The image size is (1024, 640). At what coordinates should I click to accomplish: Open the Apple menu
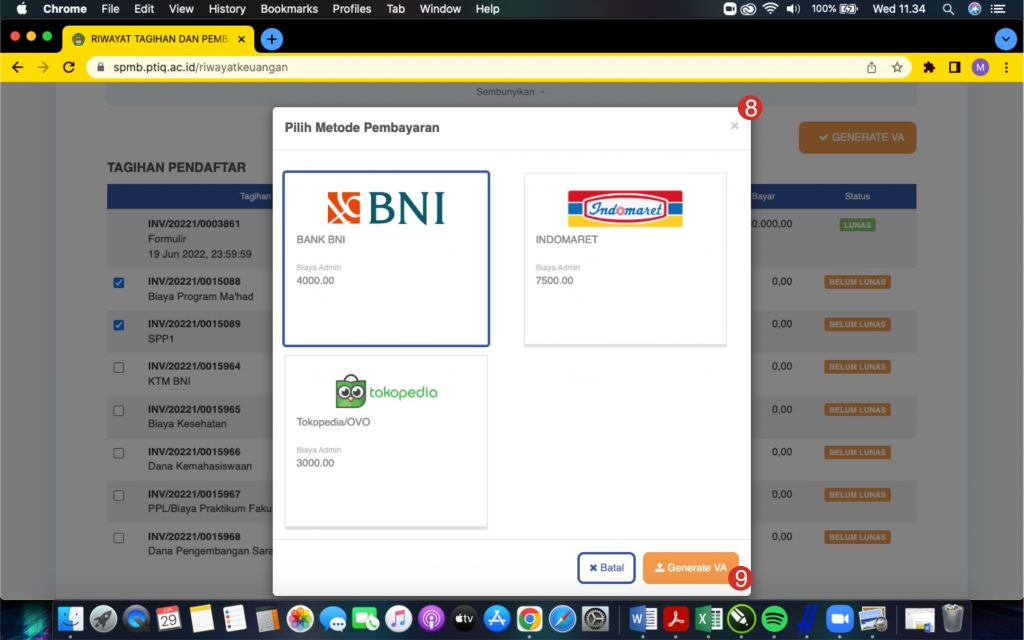pyautogui.click(x=22, y=9)
